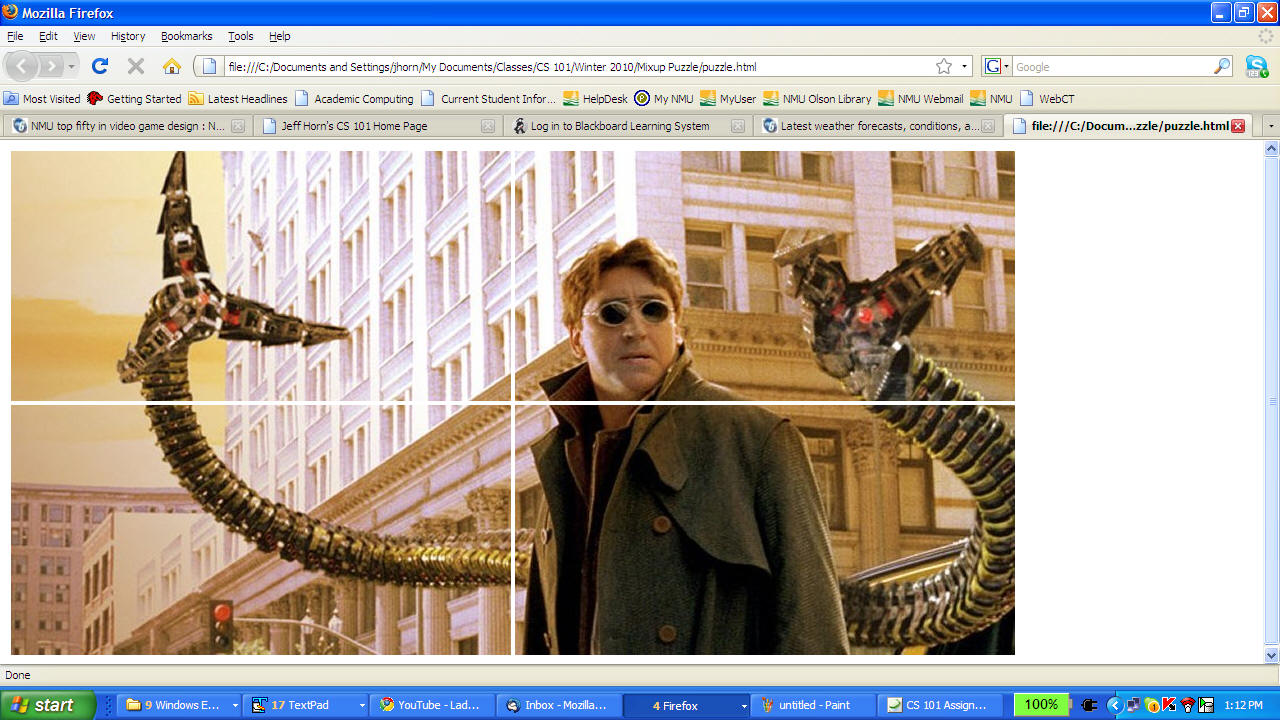Open the View menu
The height and width of the screenshot is (720, 1280).
pyautogui.click(x=84, y=36)
